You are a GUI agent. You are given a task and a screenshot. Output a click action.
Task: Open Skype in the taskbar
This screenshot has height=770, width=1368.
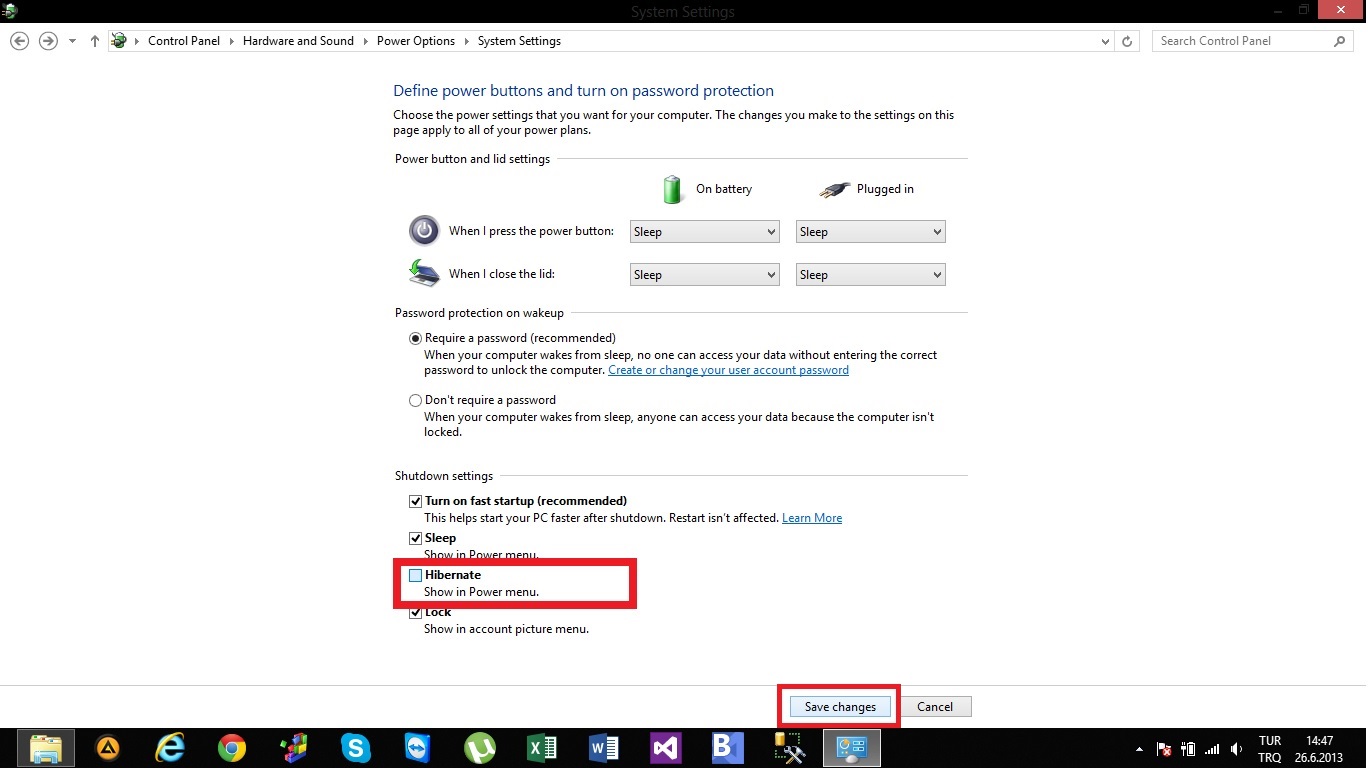click(355, 748)
